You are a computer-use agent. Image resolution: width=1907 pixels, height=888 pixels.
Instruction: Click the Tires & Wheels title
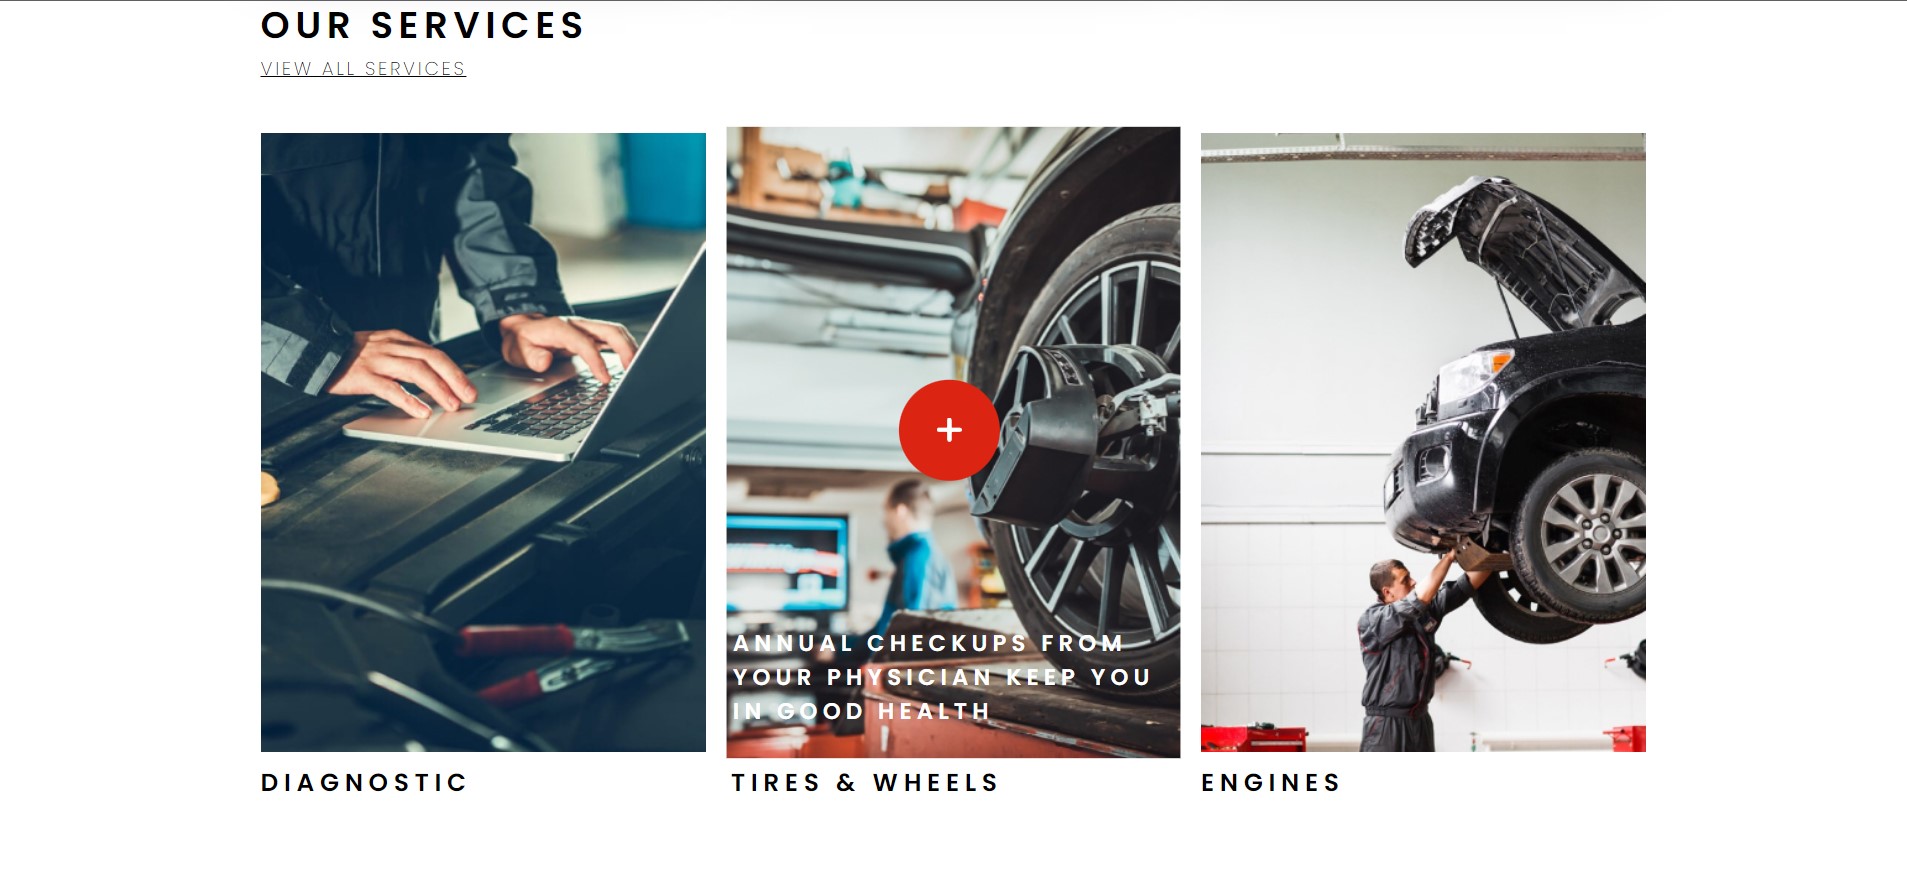865,782
